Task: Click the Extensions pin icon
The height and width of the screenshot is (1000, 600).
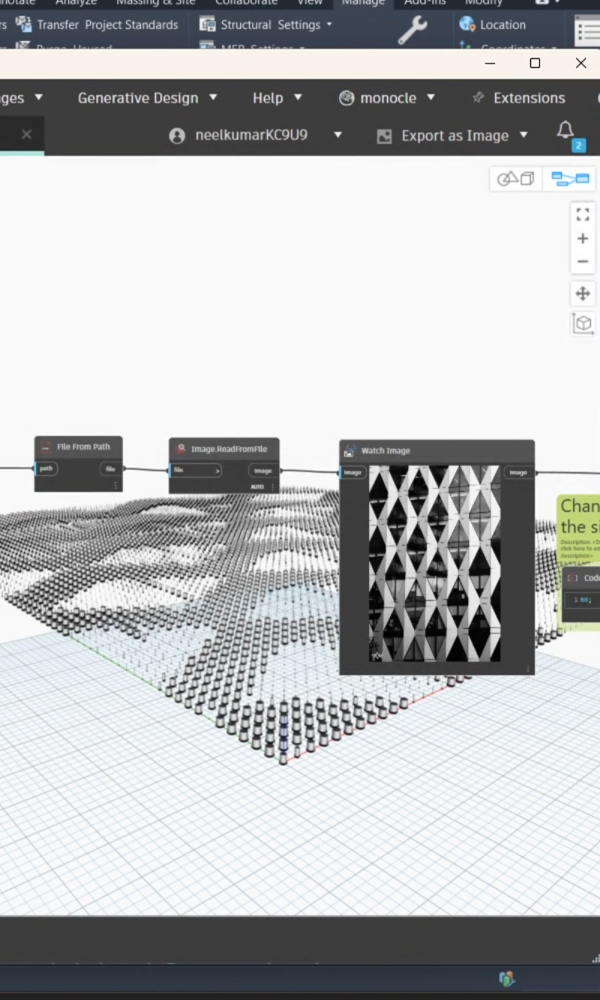Action: pos(478,98)
